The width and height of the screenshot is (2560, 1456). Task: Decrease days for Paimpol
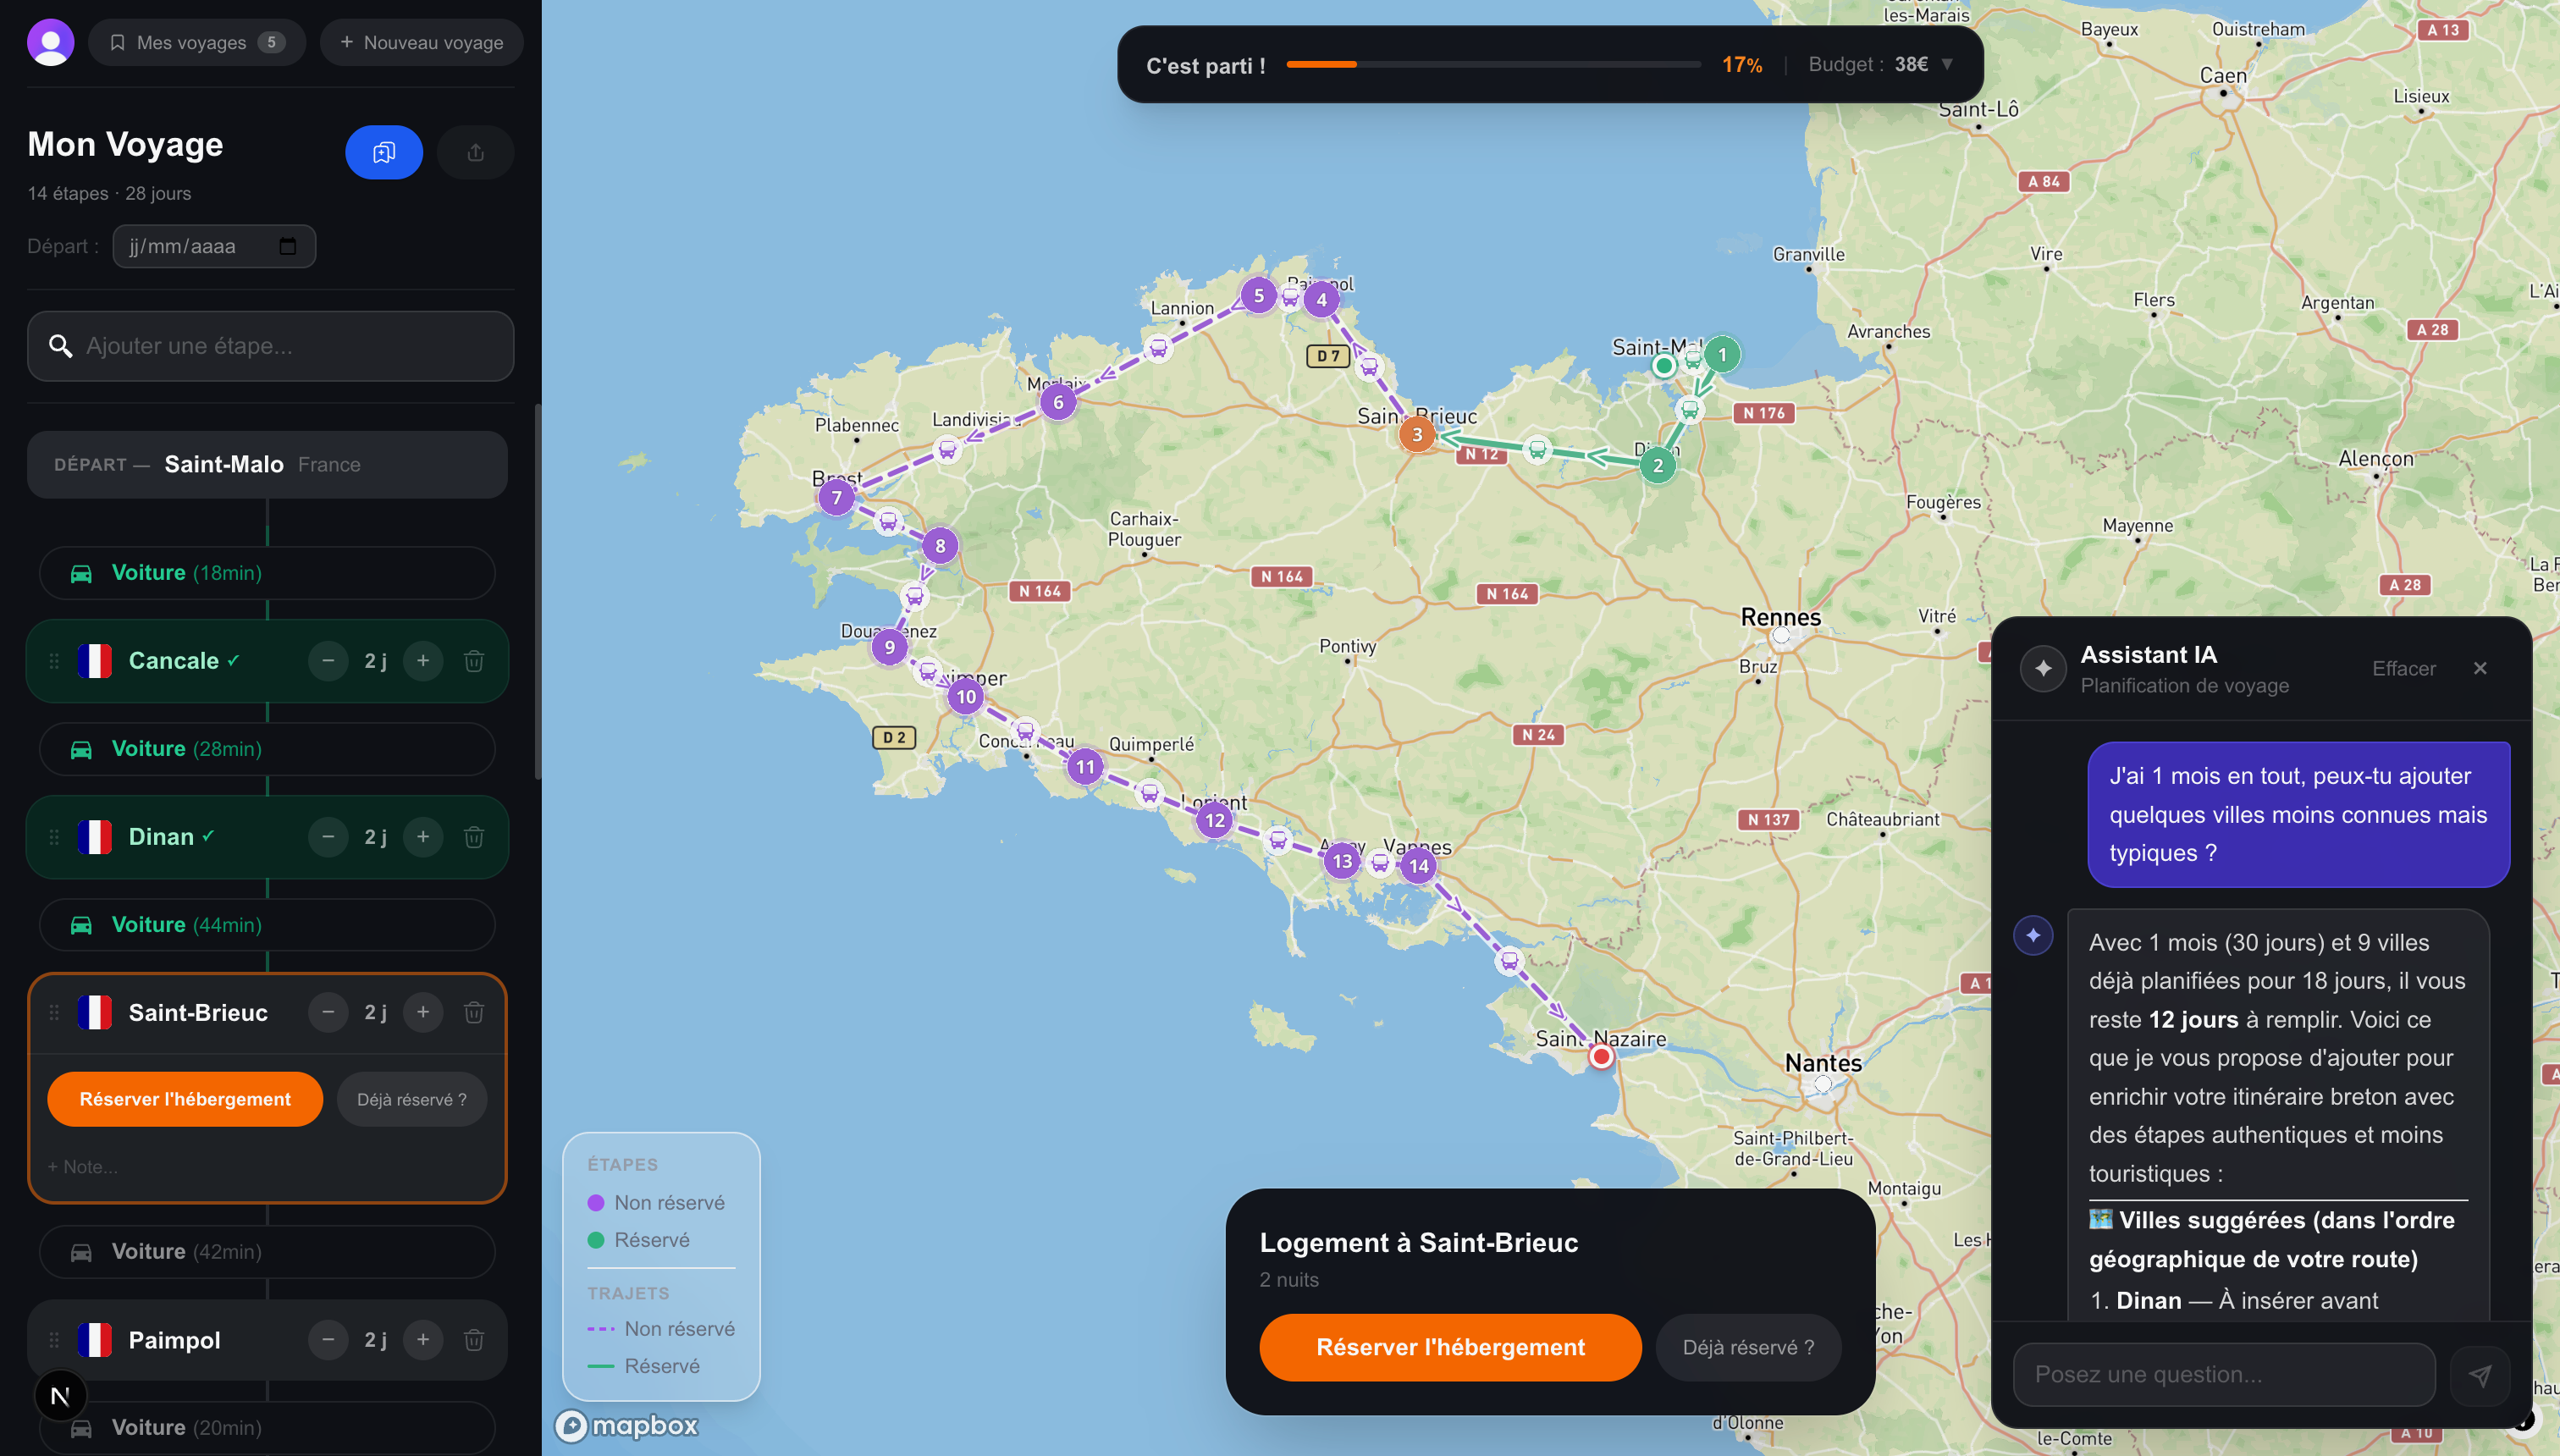328,1340
